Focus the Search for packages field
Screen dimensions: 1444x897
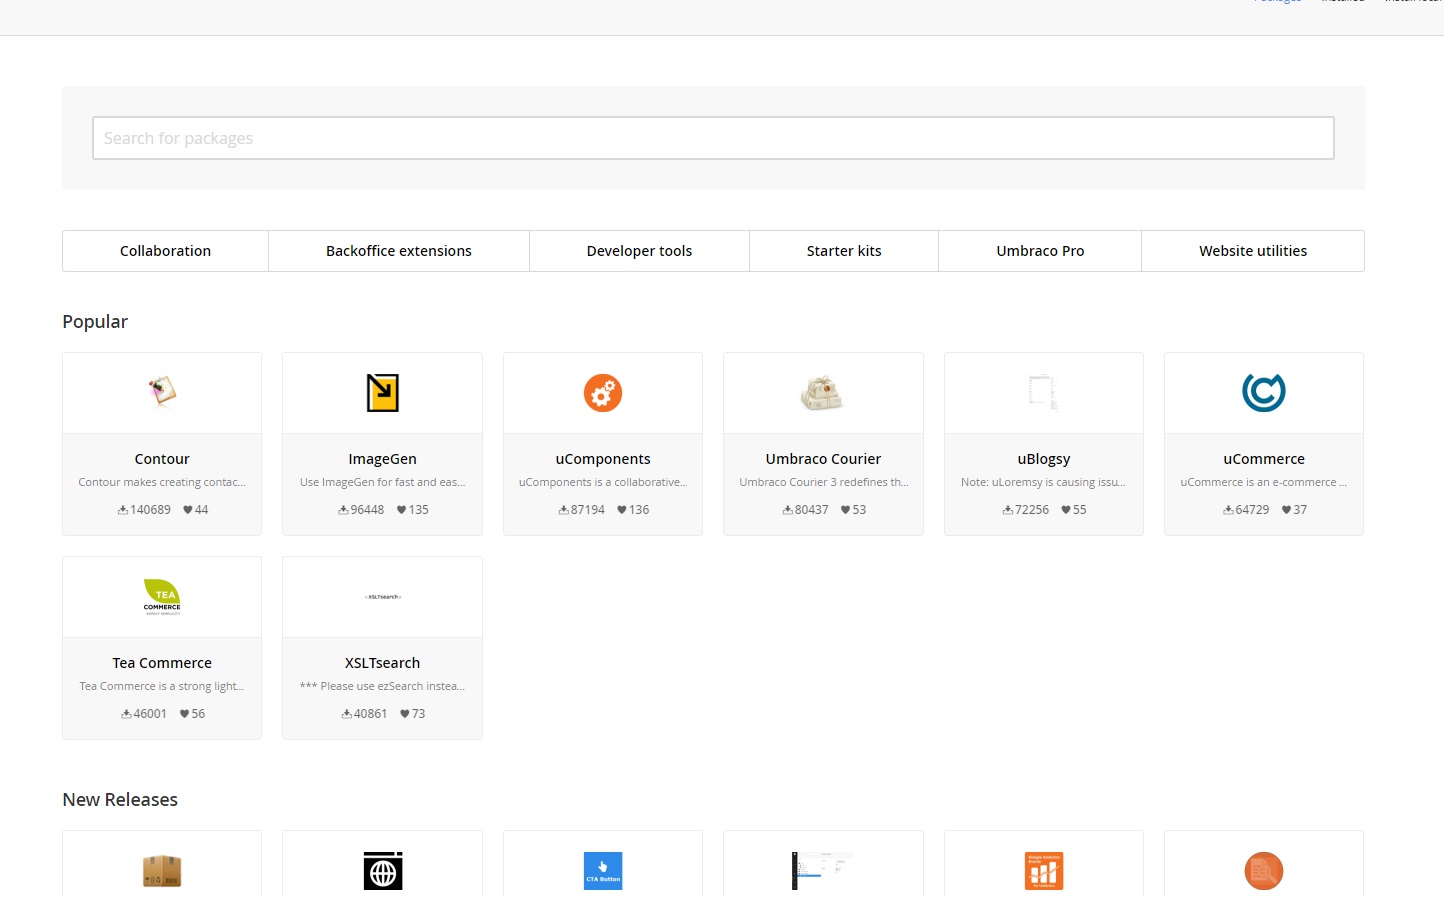click(713, 138)
